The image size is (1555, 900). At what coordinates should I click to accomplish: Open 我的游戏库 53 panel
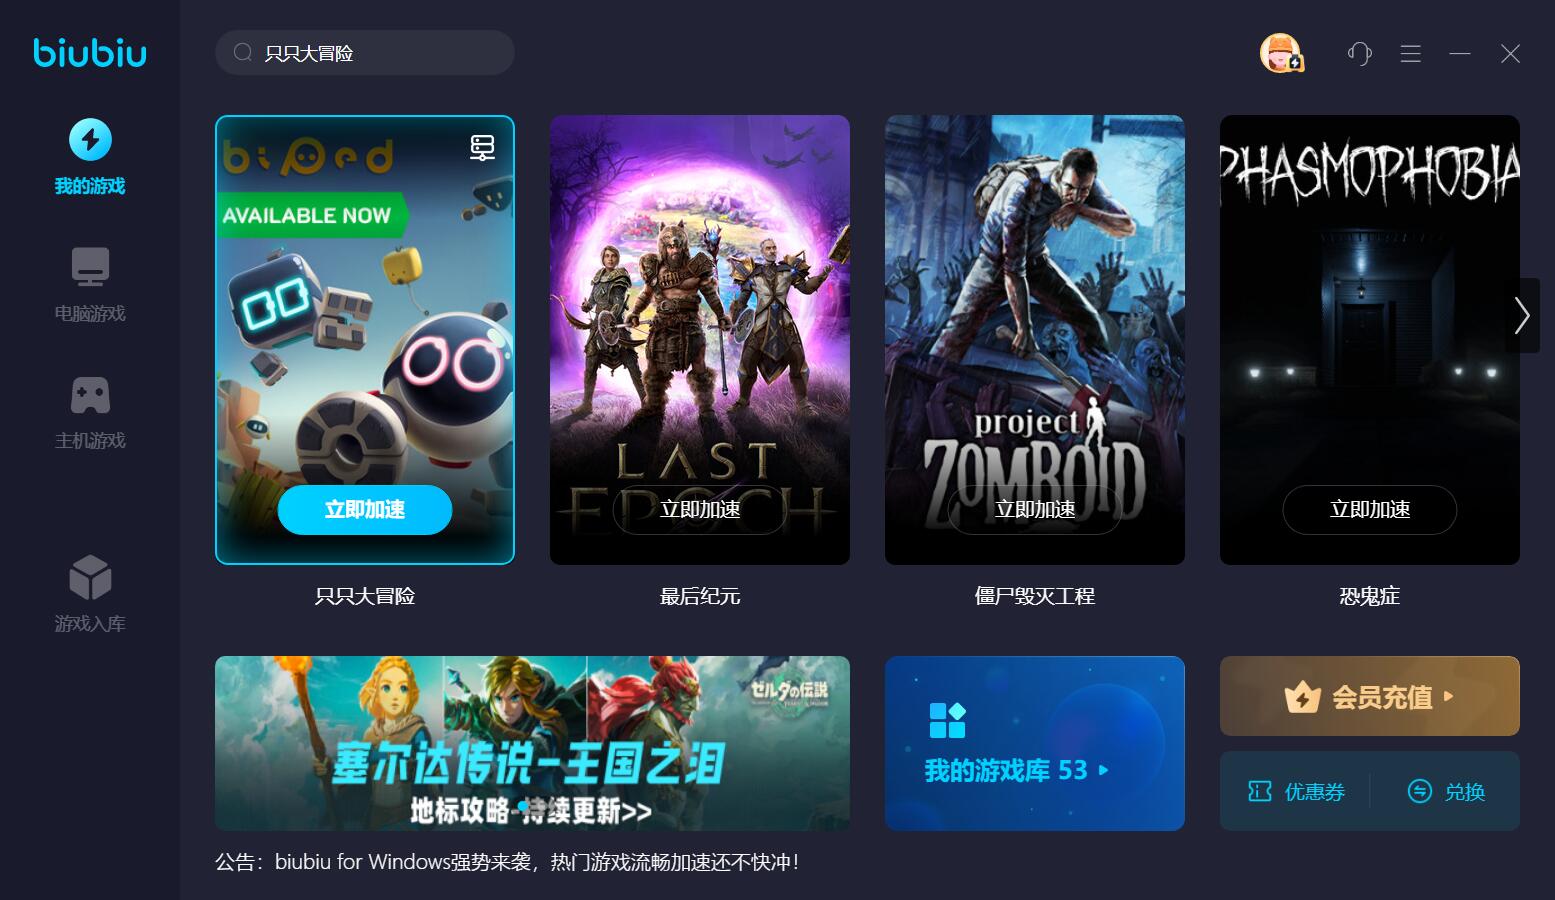tap(1035, 743)
